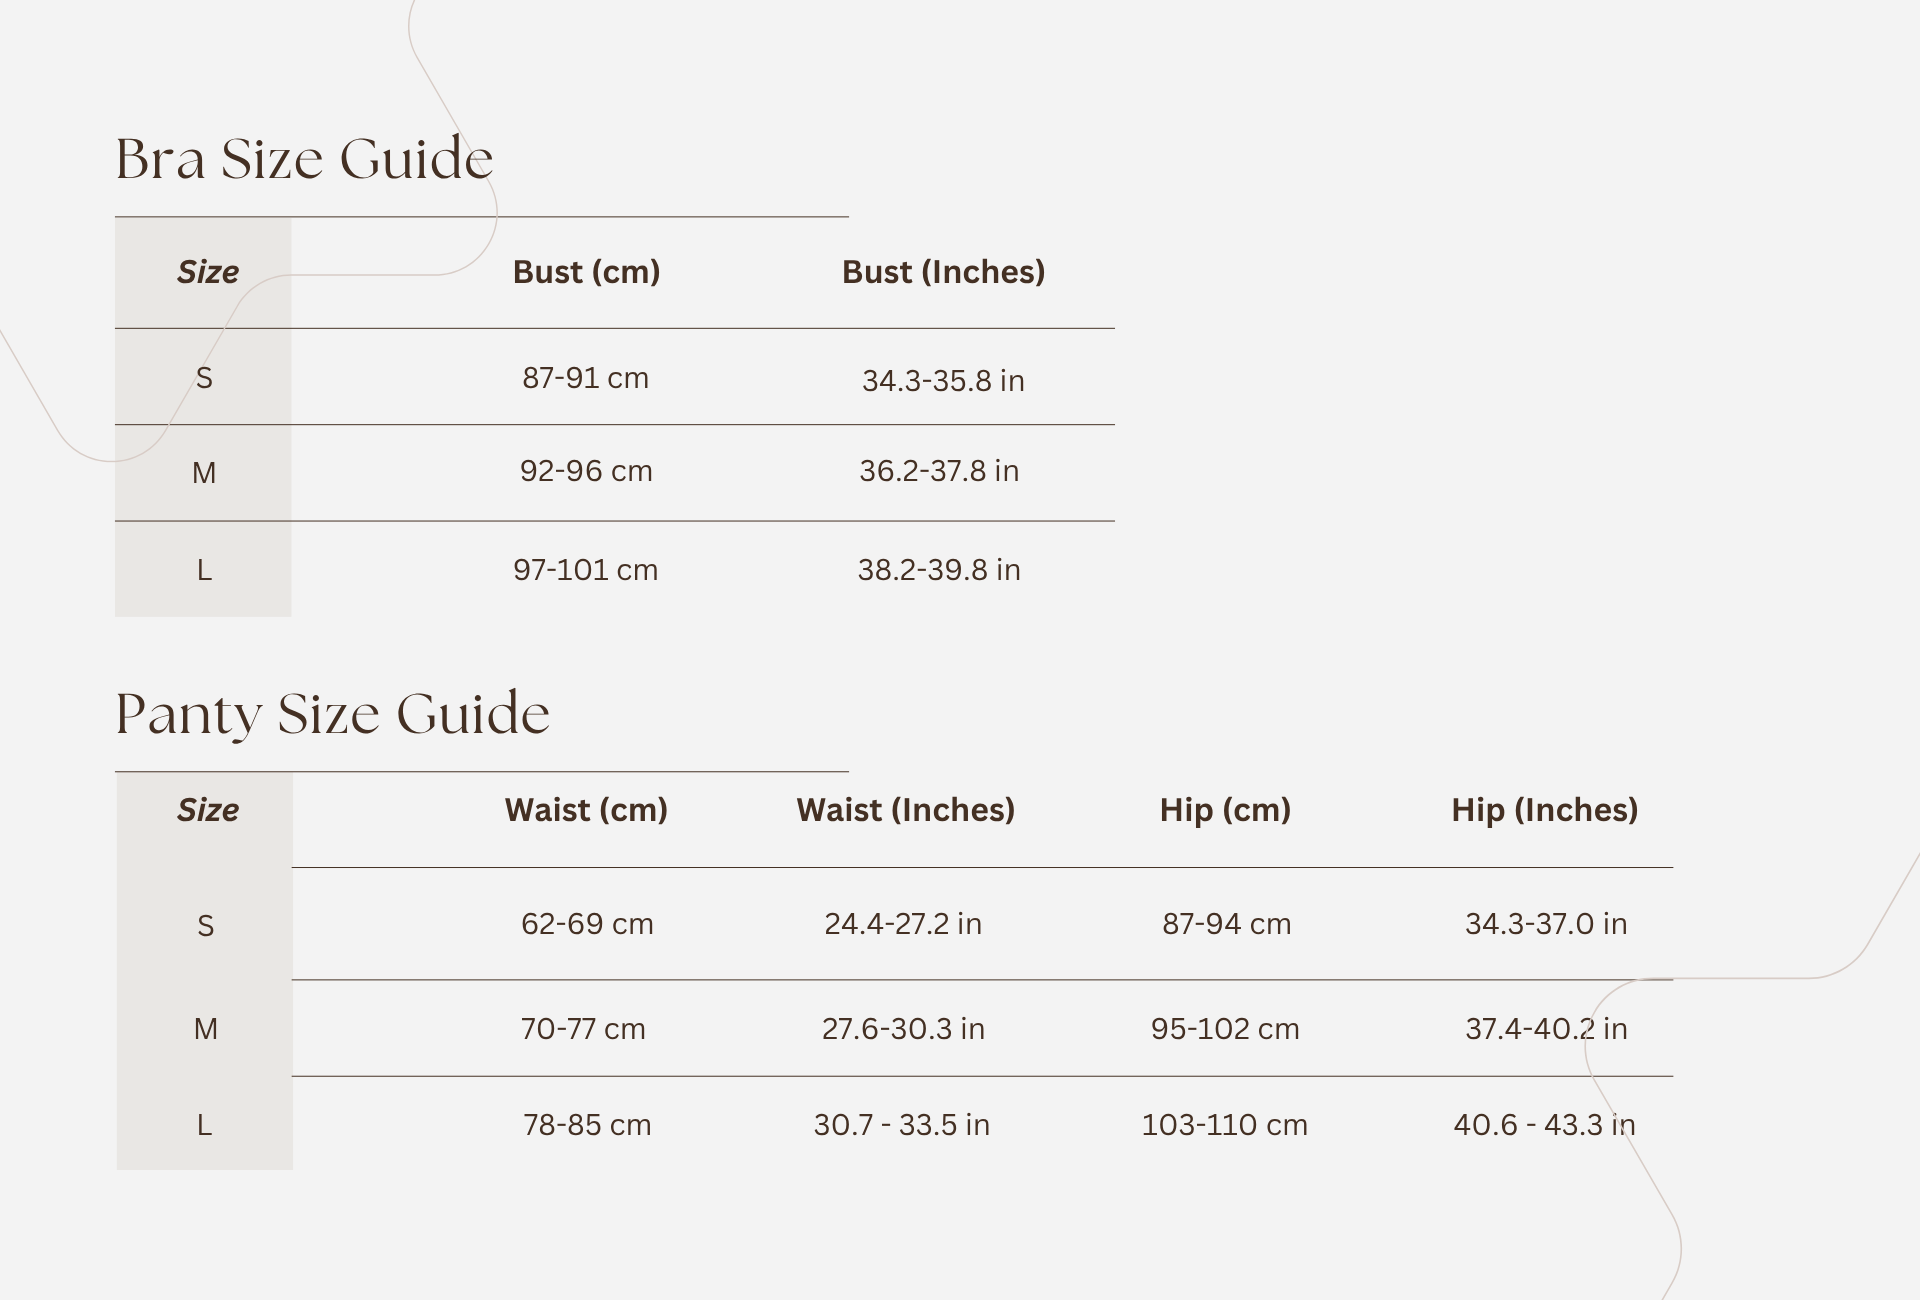Click the Waist (Inches) column header

click(x=905, y=810)
